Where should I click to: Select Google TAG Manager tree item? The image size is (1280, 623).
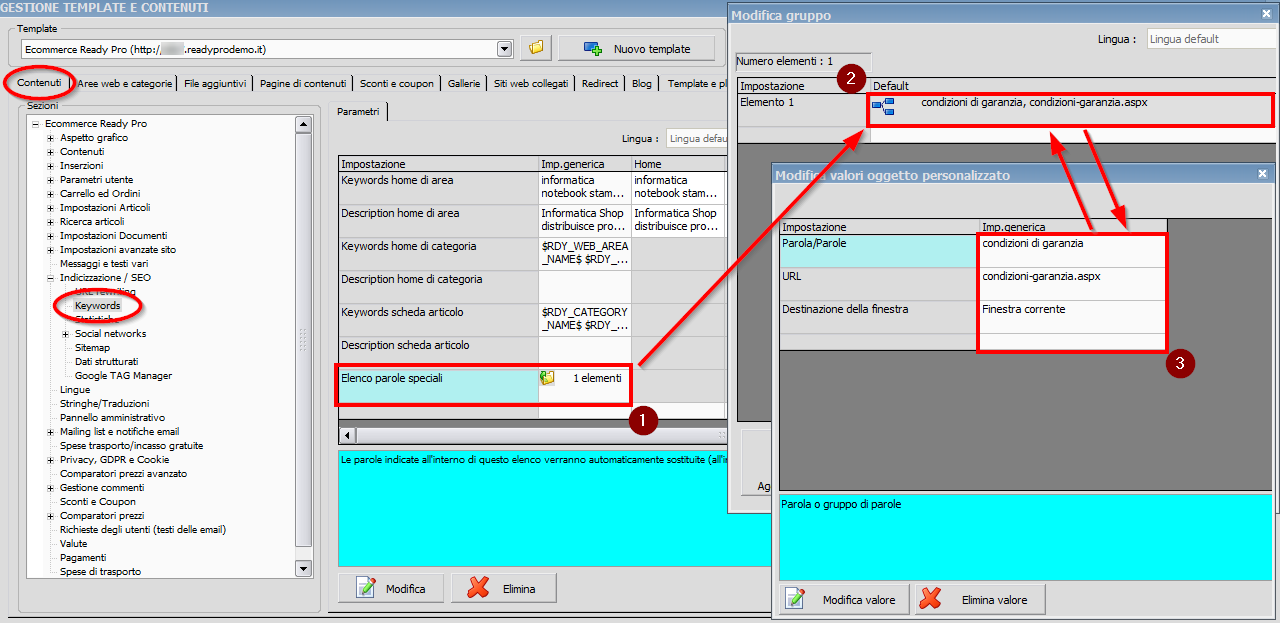point(123,376)
